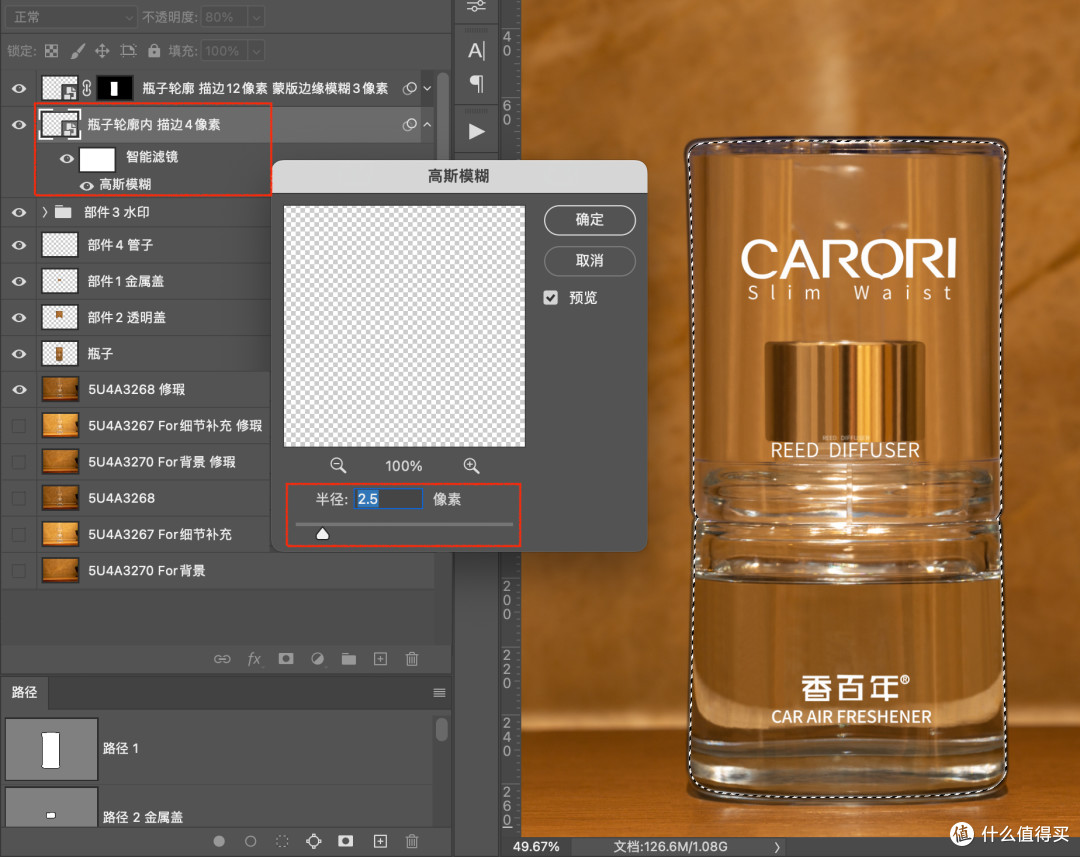
Task: Click create new layer icon in Layers panel
Action: click(x=380, y=659)
